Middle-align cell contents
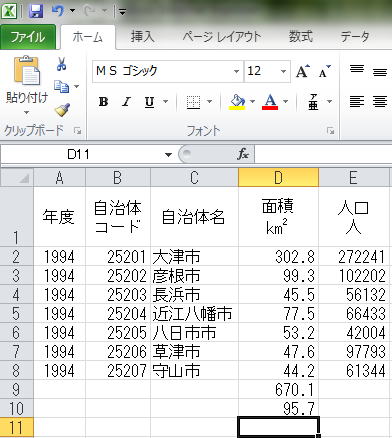 tap(380, 72)
